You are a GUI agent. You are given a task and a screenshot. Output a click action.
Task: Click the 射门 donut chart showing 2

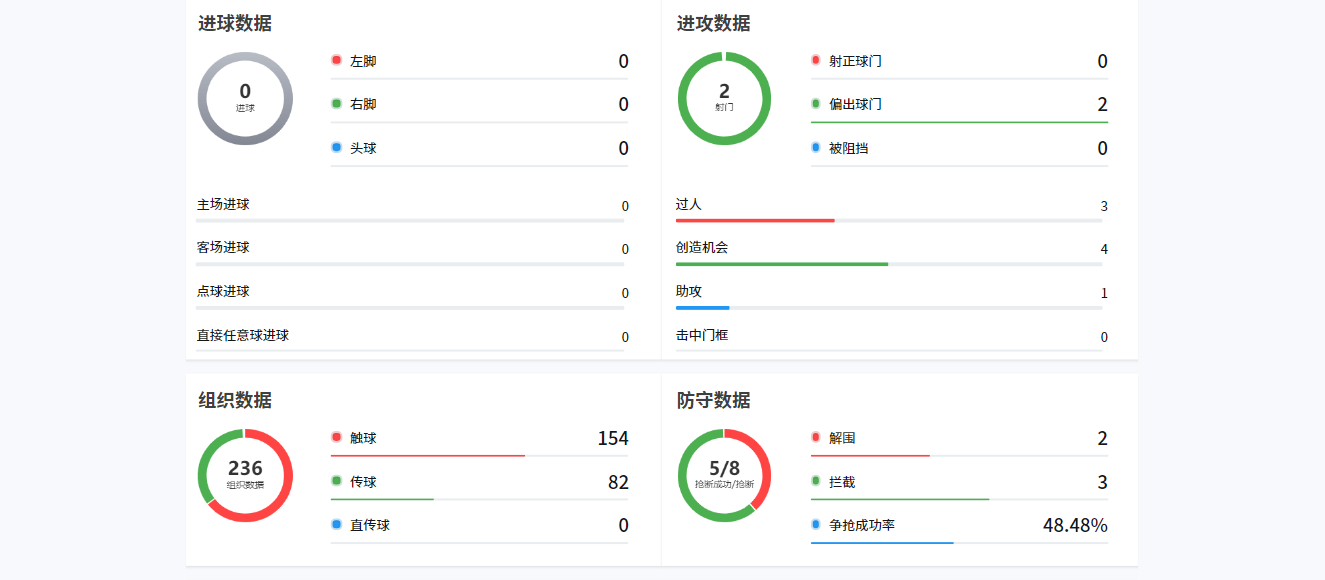click(724, 98)
